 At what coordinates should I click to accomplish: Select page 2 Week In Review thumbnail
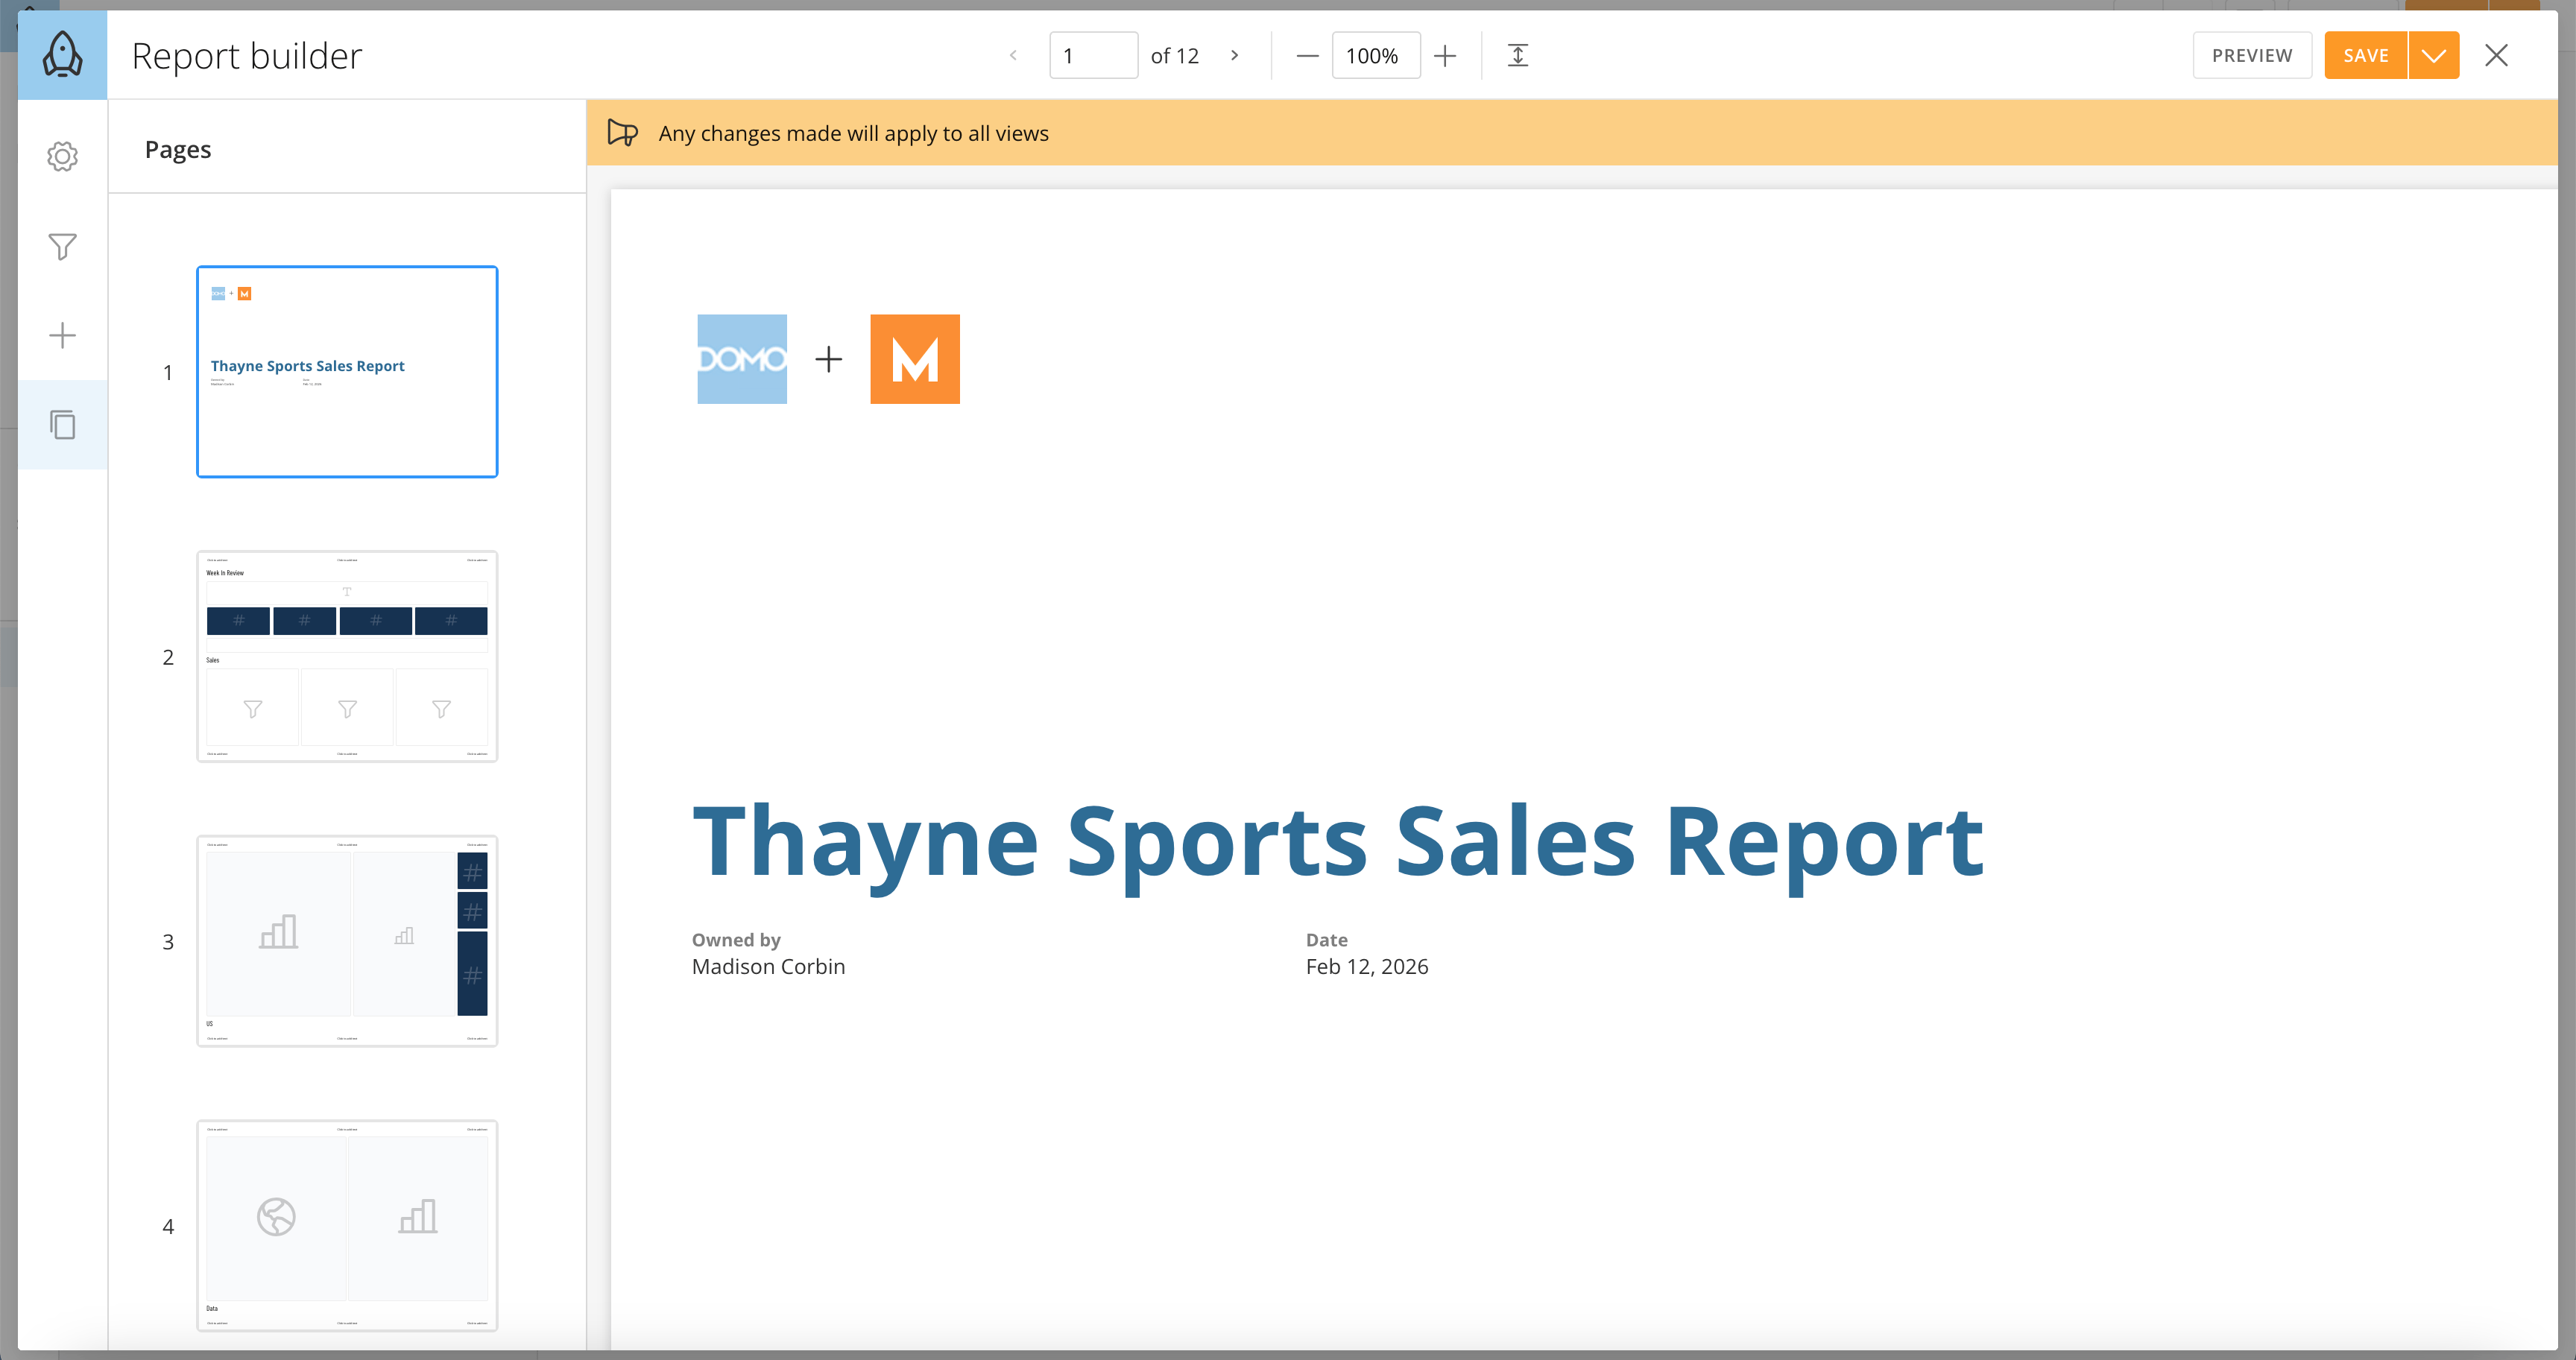coord(347,656)
